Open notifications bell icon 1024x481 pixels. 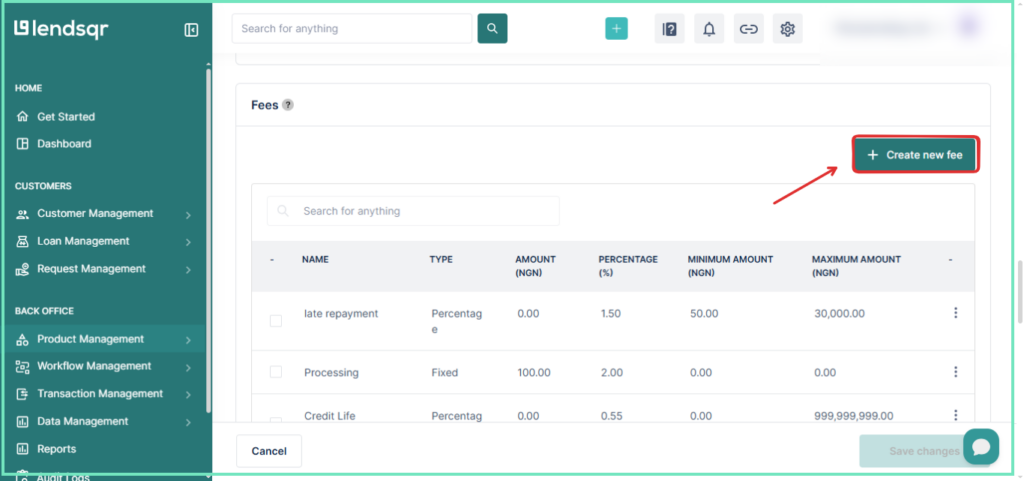pyautogui.click(x=709, y=29)
